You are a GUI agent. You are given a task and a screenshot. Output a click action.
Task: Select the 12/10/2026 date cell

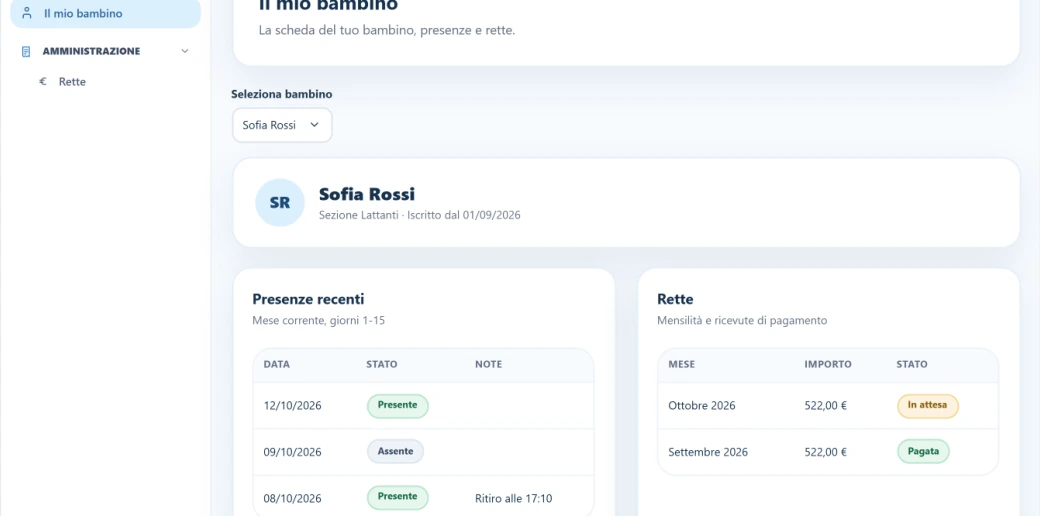292,406
